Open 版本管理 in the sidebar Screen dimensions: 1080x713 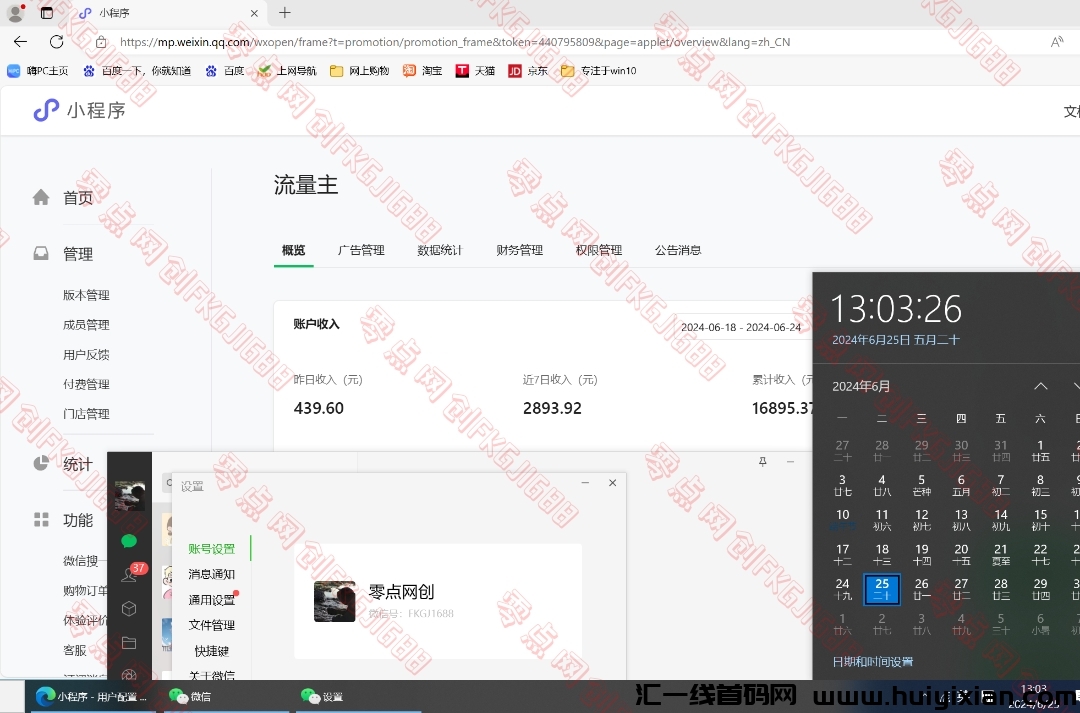coord(86,295)
